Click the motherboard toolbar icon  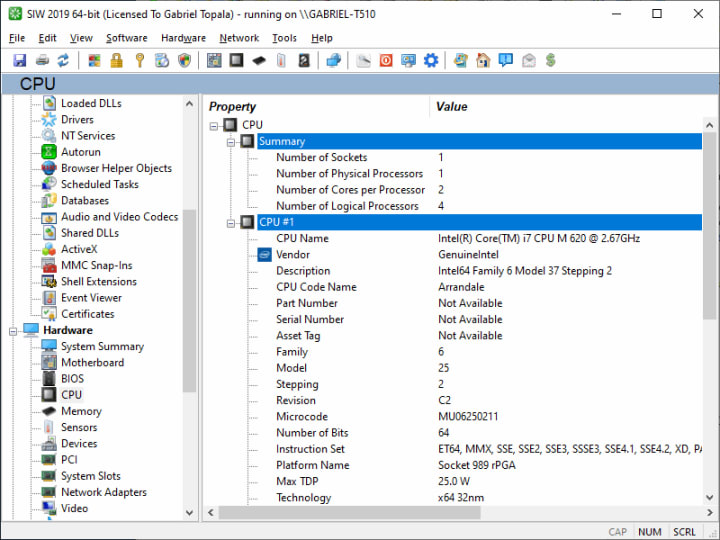pyautogui.click(x=214, y=60)
